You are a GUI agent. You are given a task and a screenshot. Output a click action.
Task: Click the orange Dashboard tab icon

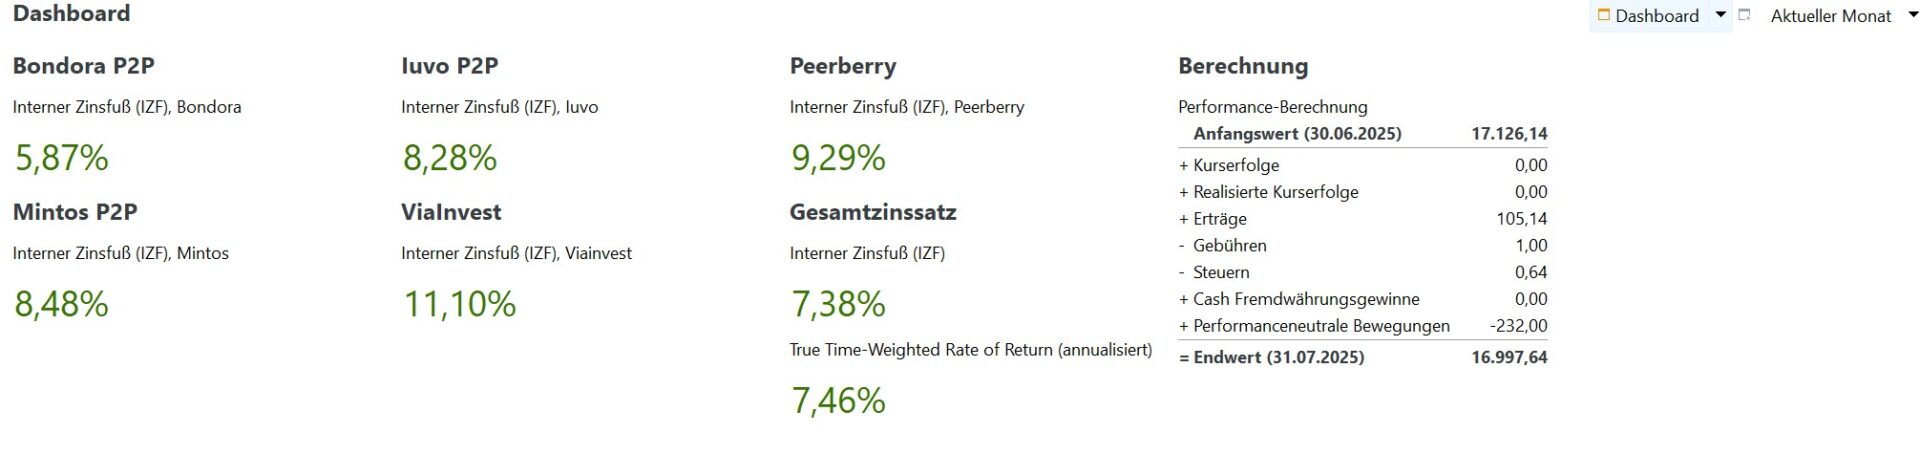1604,15
